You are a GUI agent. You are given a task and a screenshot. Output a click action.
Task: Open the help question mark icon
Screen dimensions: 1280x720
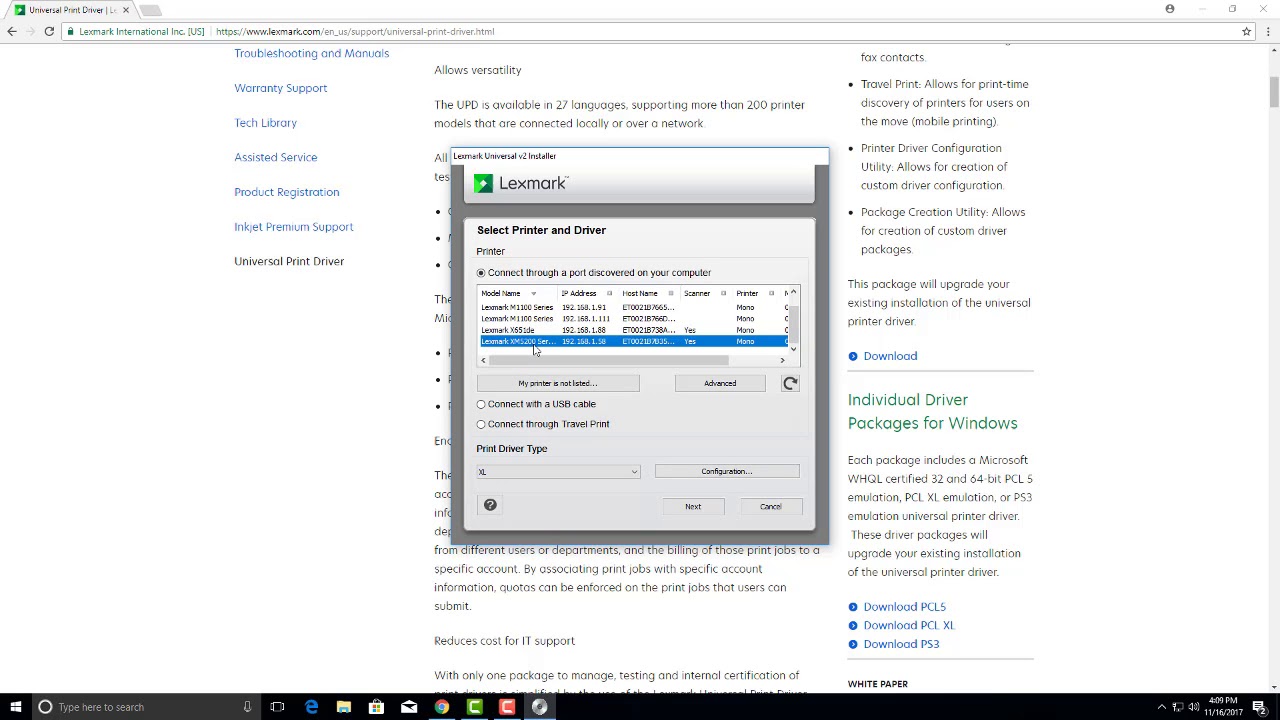pyautogui.click(x=490, y=505)
